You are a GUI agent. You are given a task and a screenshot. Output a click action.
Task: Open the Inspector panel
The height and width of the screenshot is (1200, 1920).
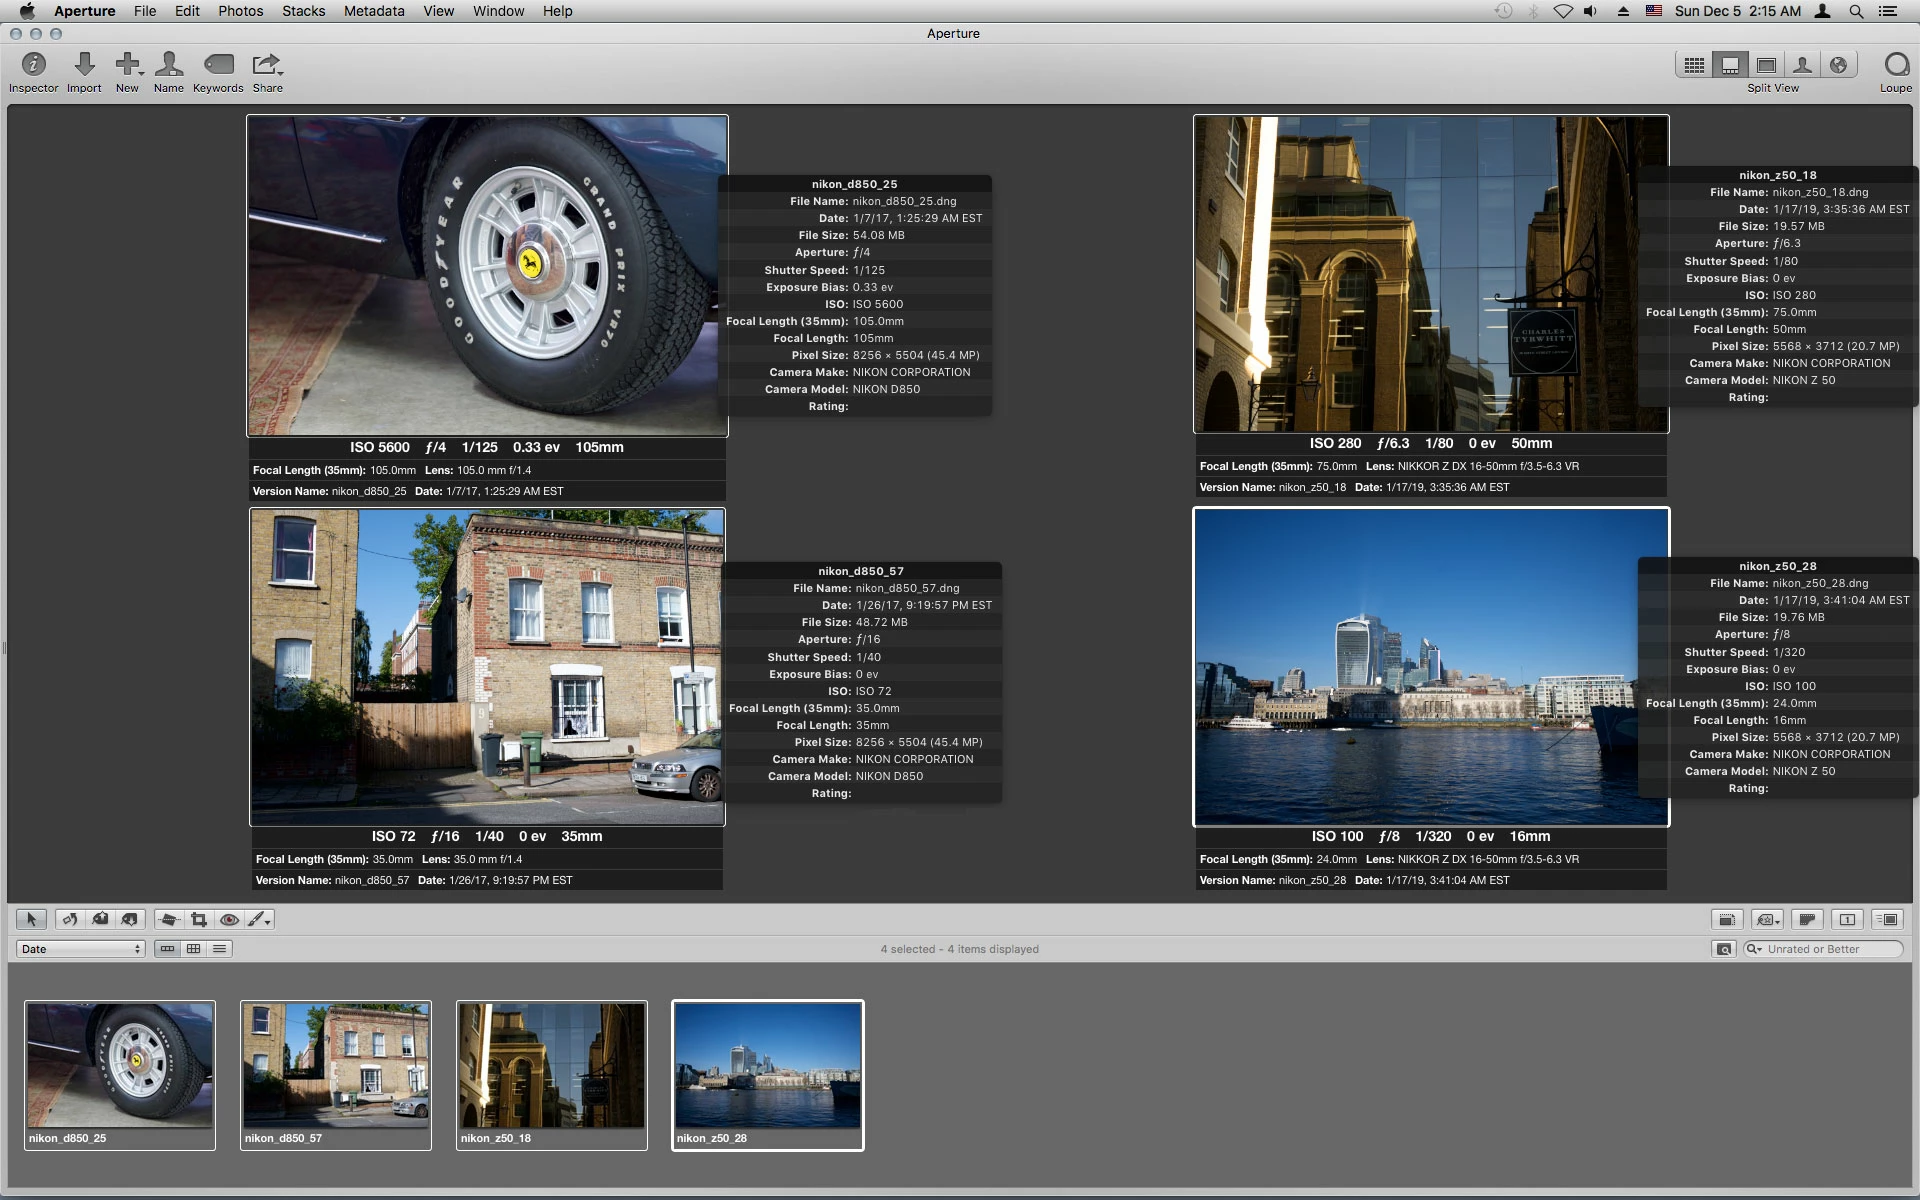[x=33, y=66]
